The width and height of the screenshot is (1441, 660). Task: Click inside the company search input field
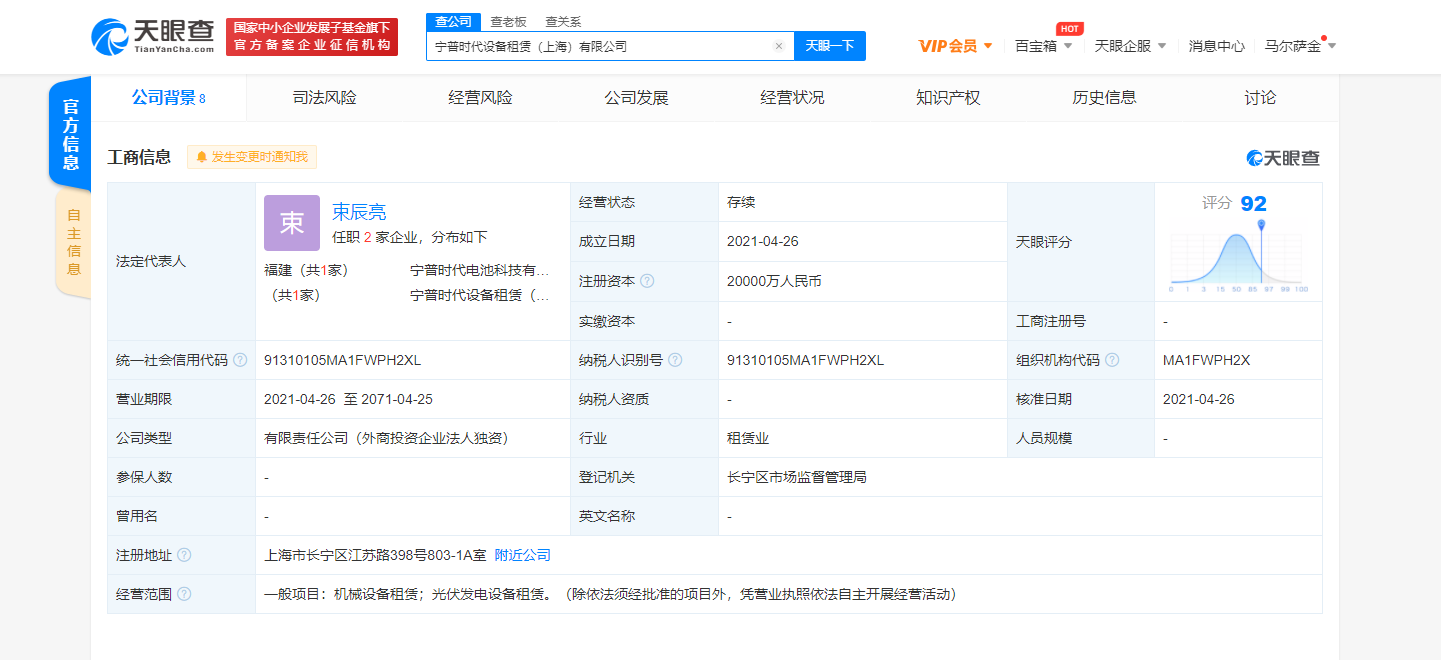(x=600, y=46)
